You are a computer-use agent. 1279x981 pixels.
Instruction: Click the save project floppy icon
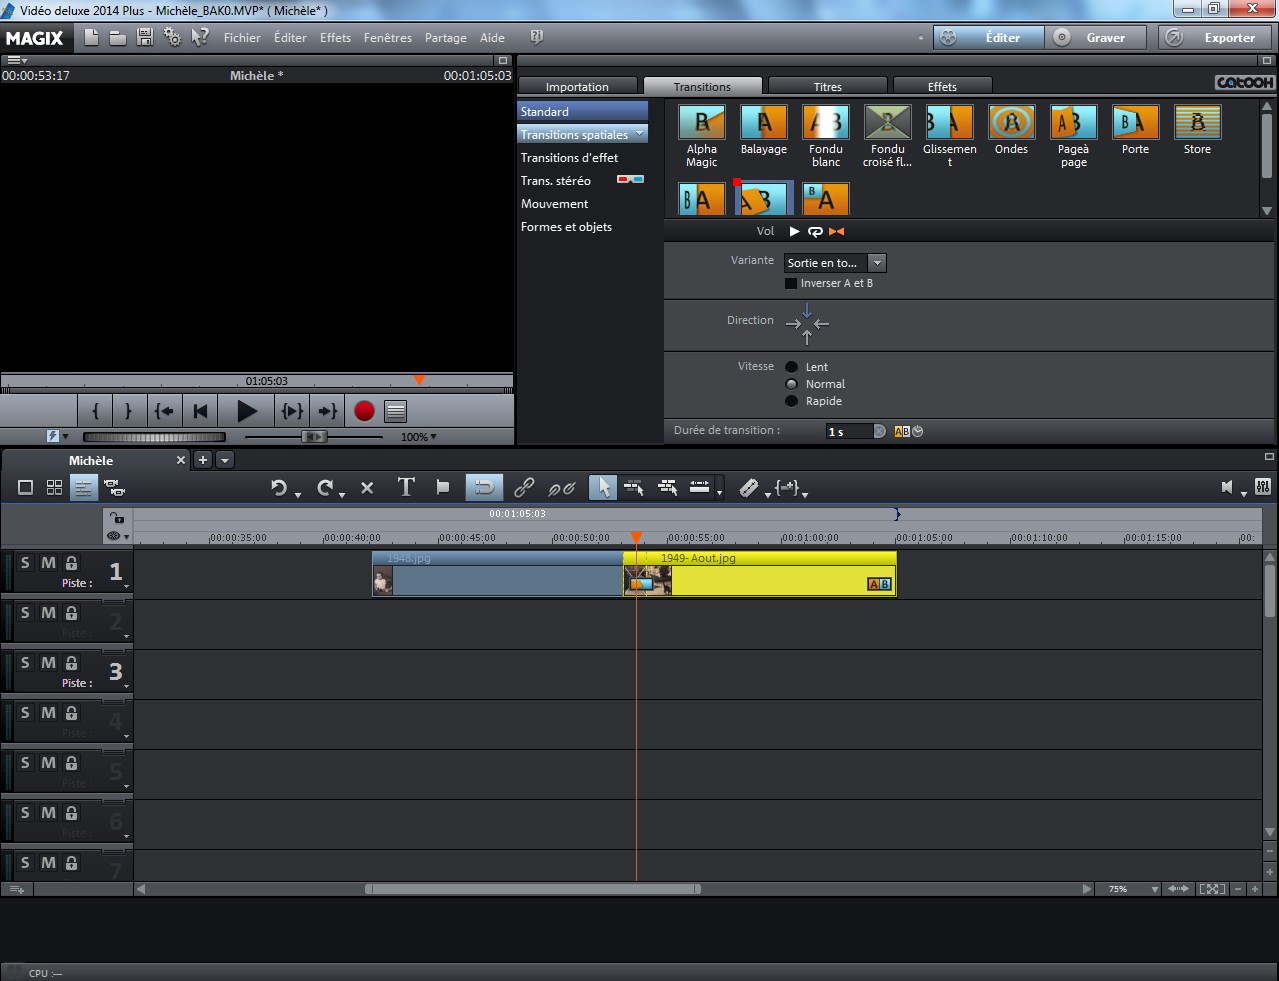[x=145, y=37]
